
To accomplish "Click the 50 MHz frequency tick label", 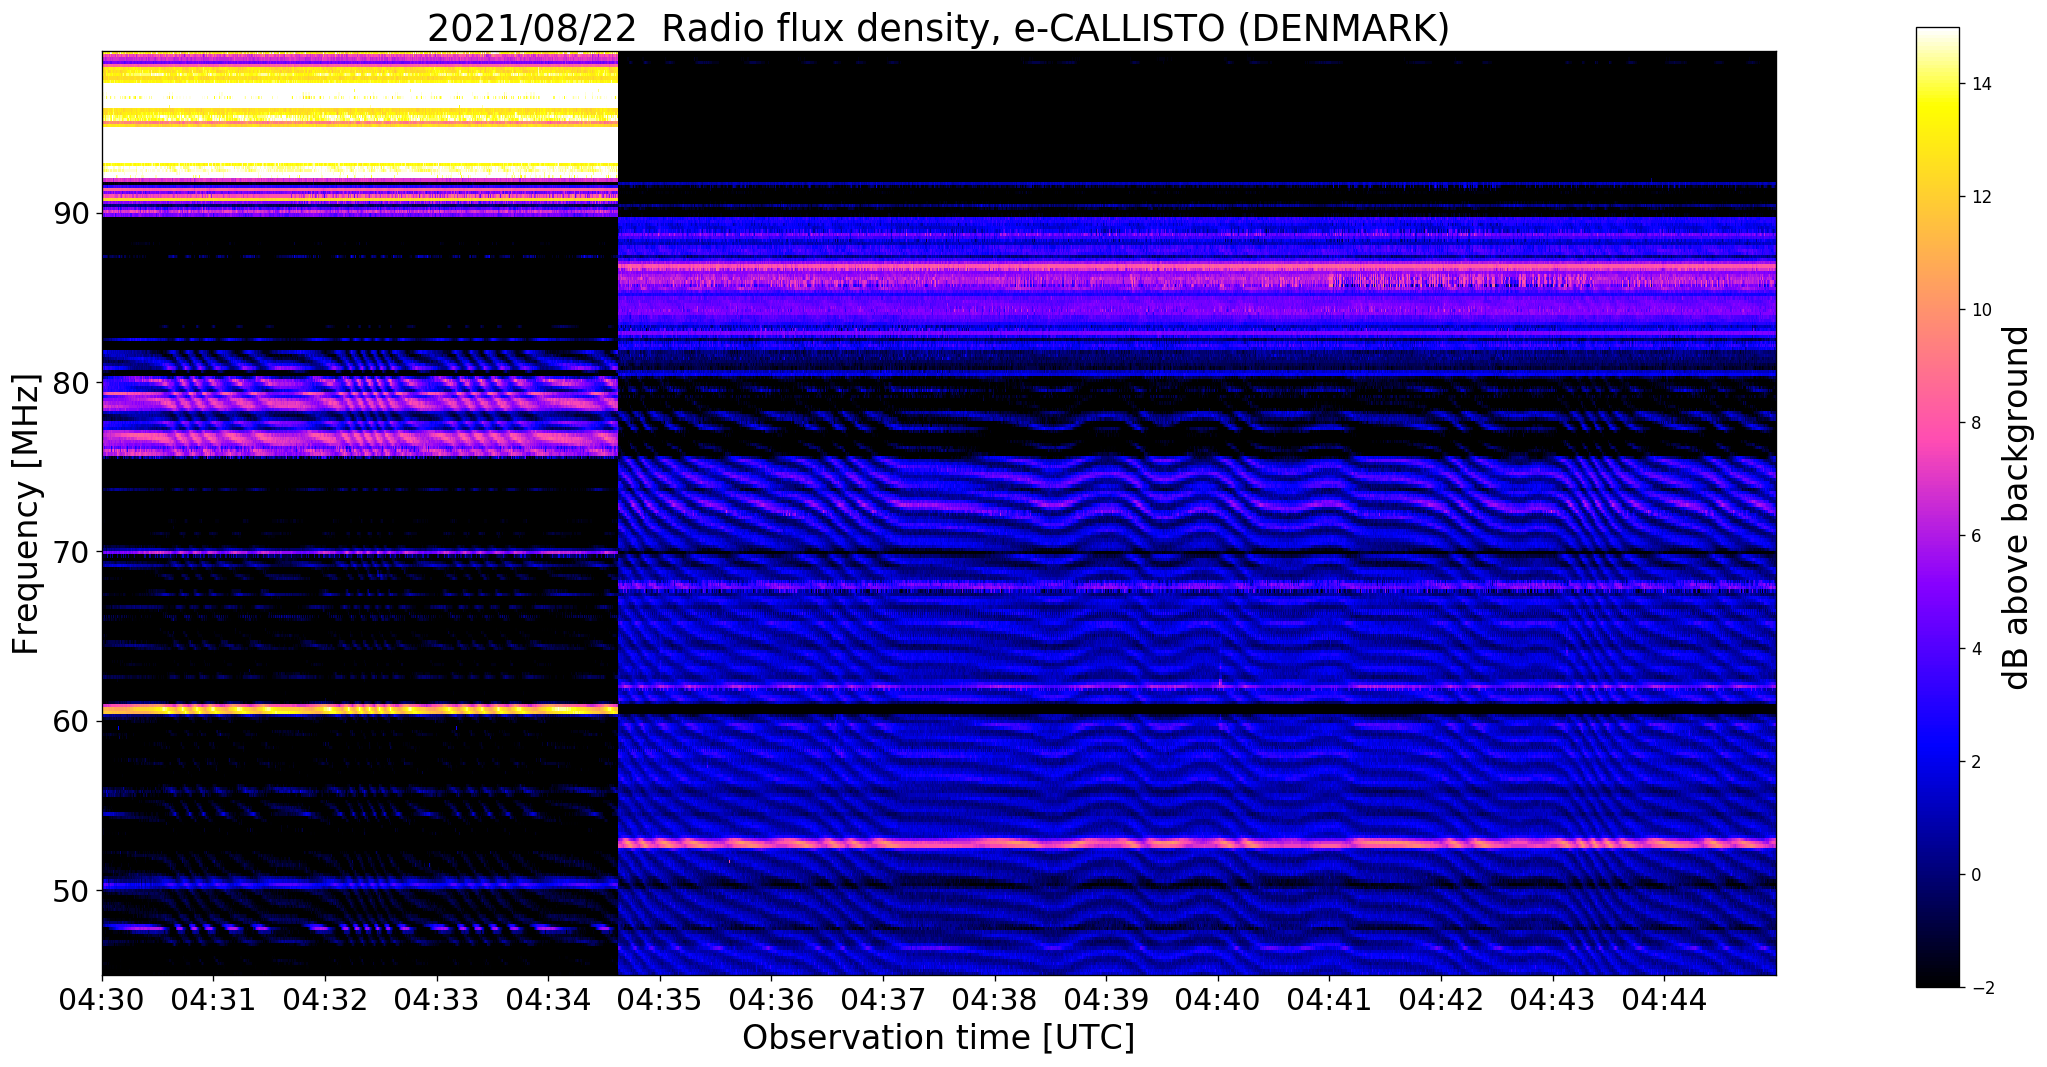I will coord(72,890).
